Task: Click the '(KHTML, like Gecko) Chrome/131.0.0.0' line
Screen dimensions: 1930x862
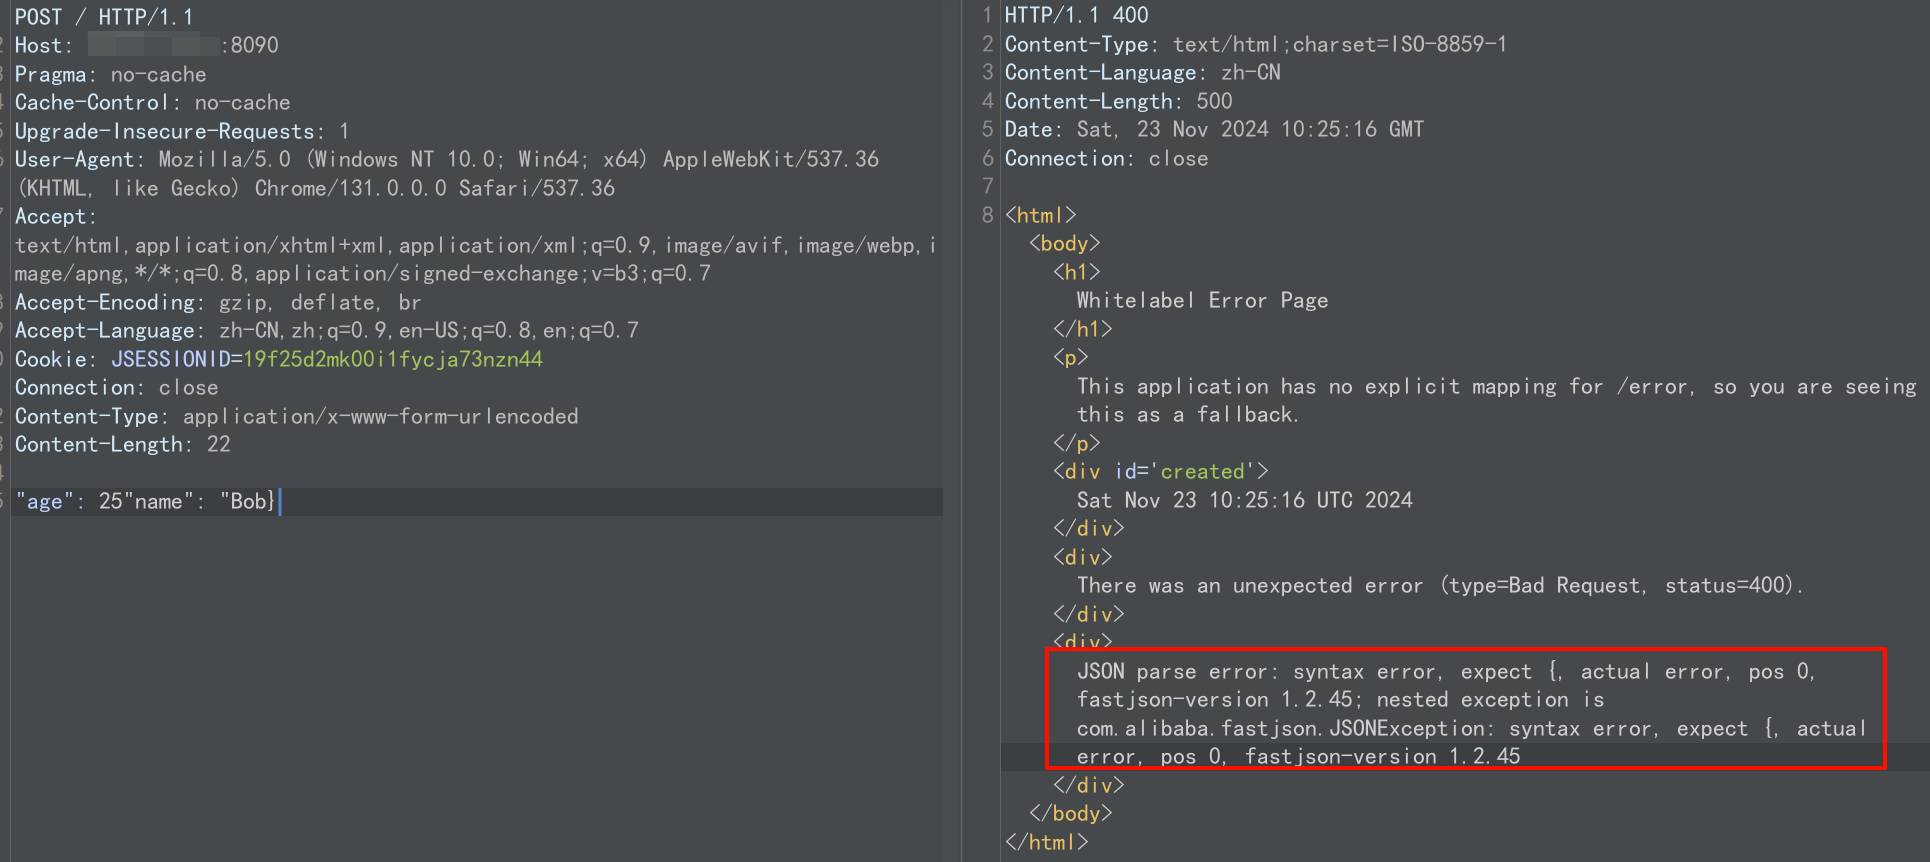Action: coord(315,188)
